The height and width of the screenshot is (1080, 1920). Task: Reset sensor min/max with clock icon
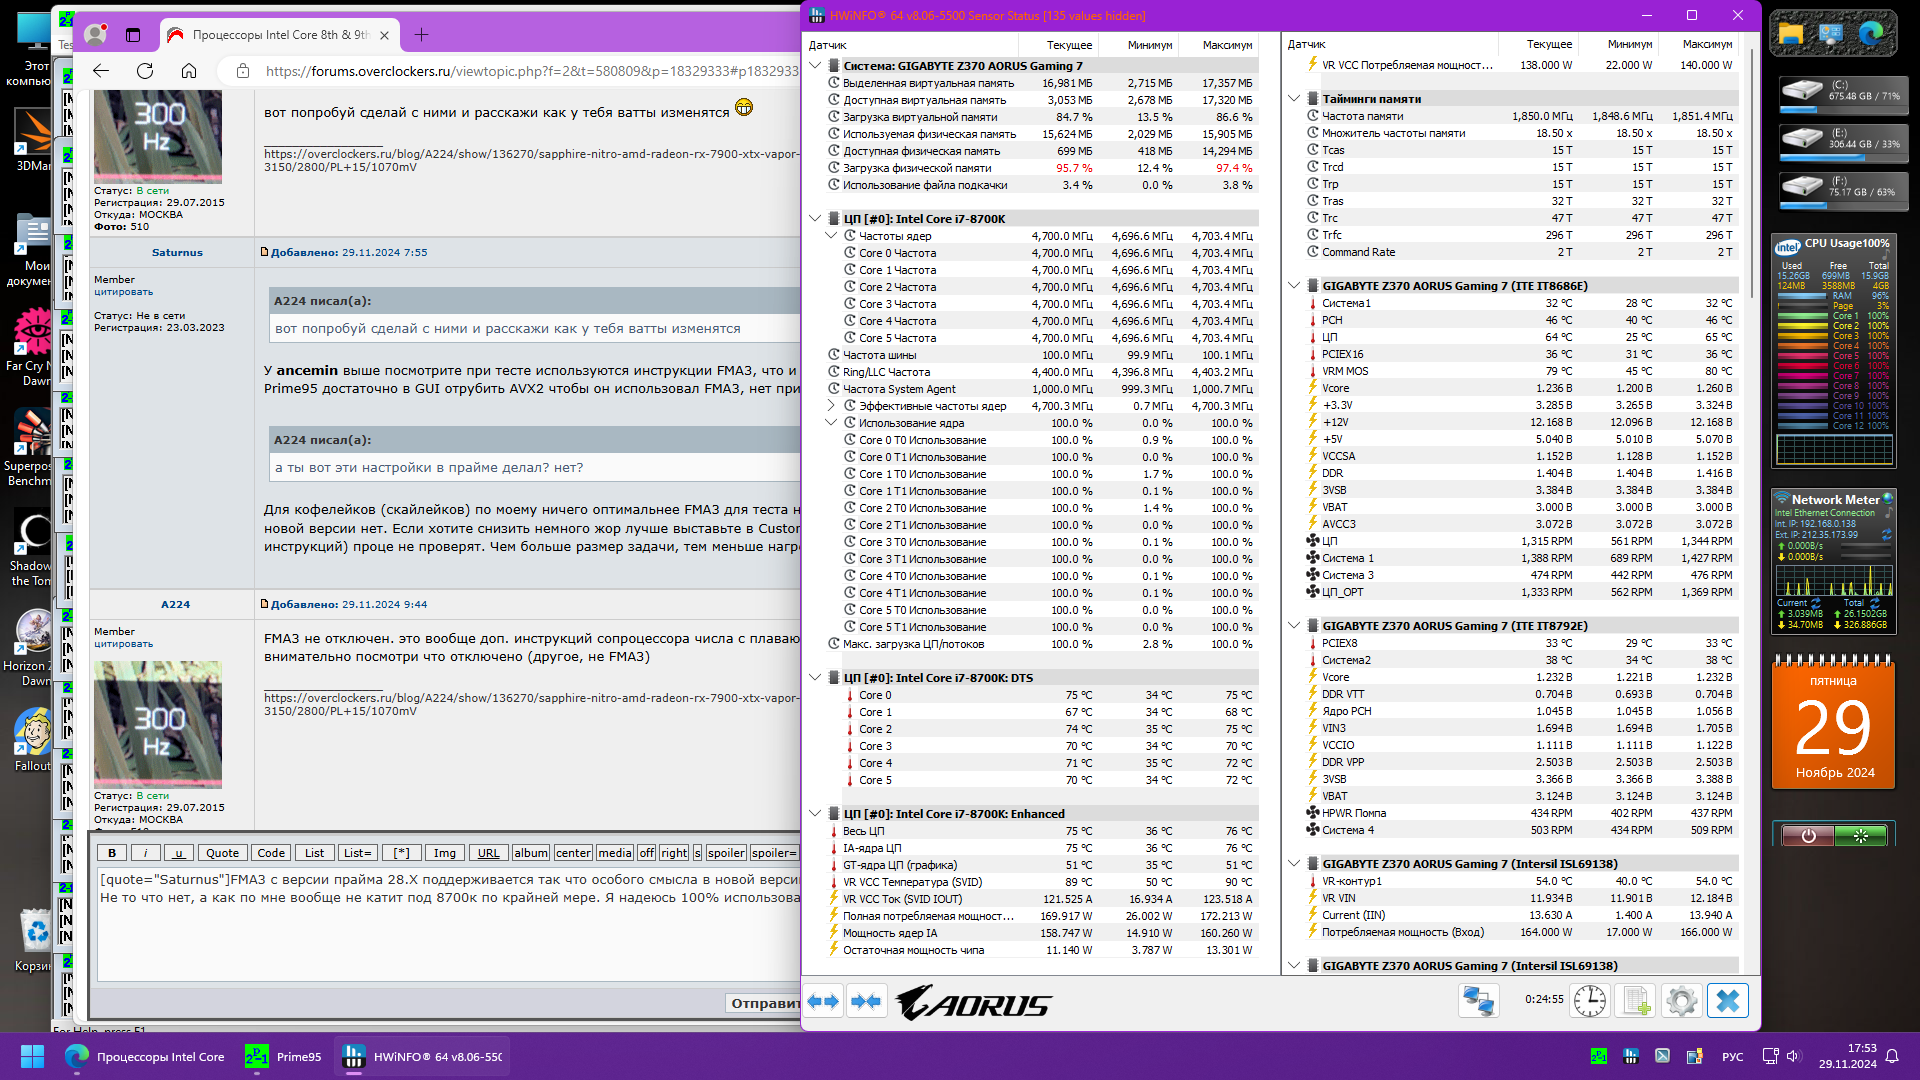coord(1589,1001)
